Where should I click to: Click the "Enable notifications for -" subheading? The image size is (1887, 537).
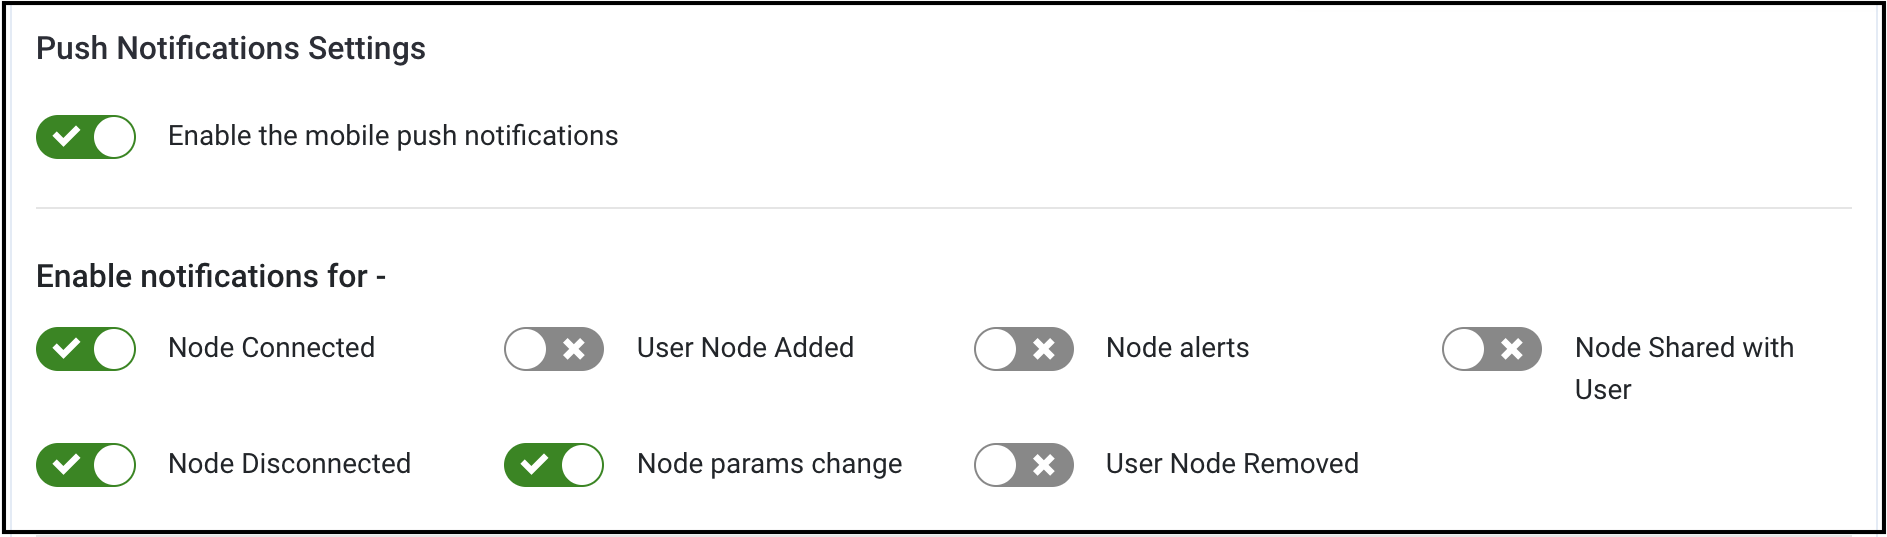(211, 276)
